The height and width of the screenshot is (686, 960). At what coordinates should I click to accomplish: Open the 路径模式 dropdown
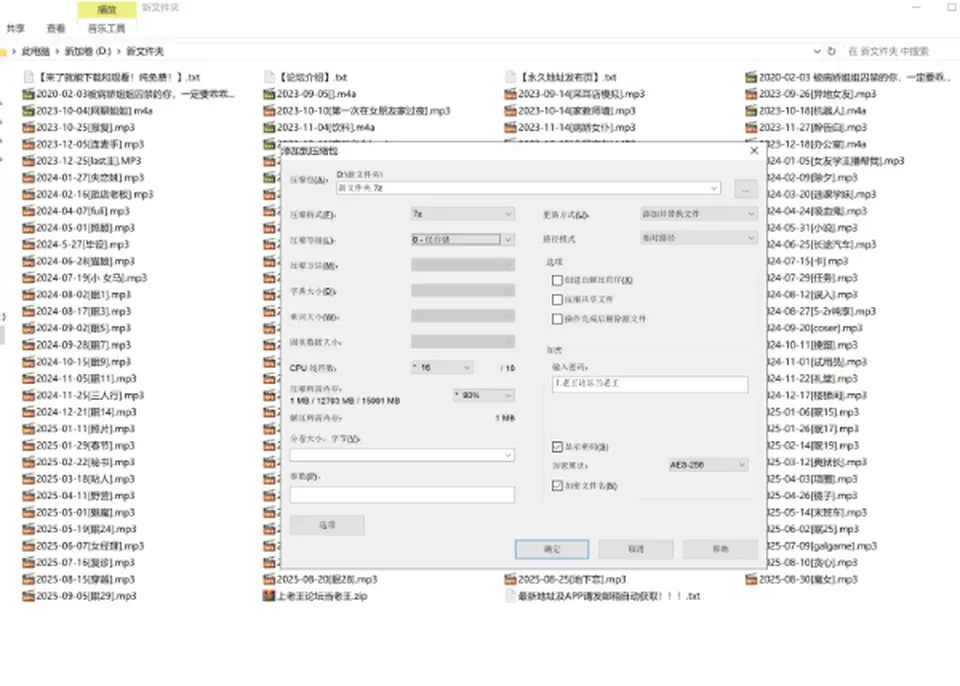(x=699, y=238)
